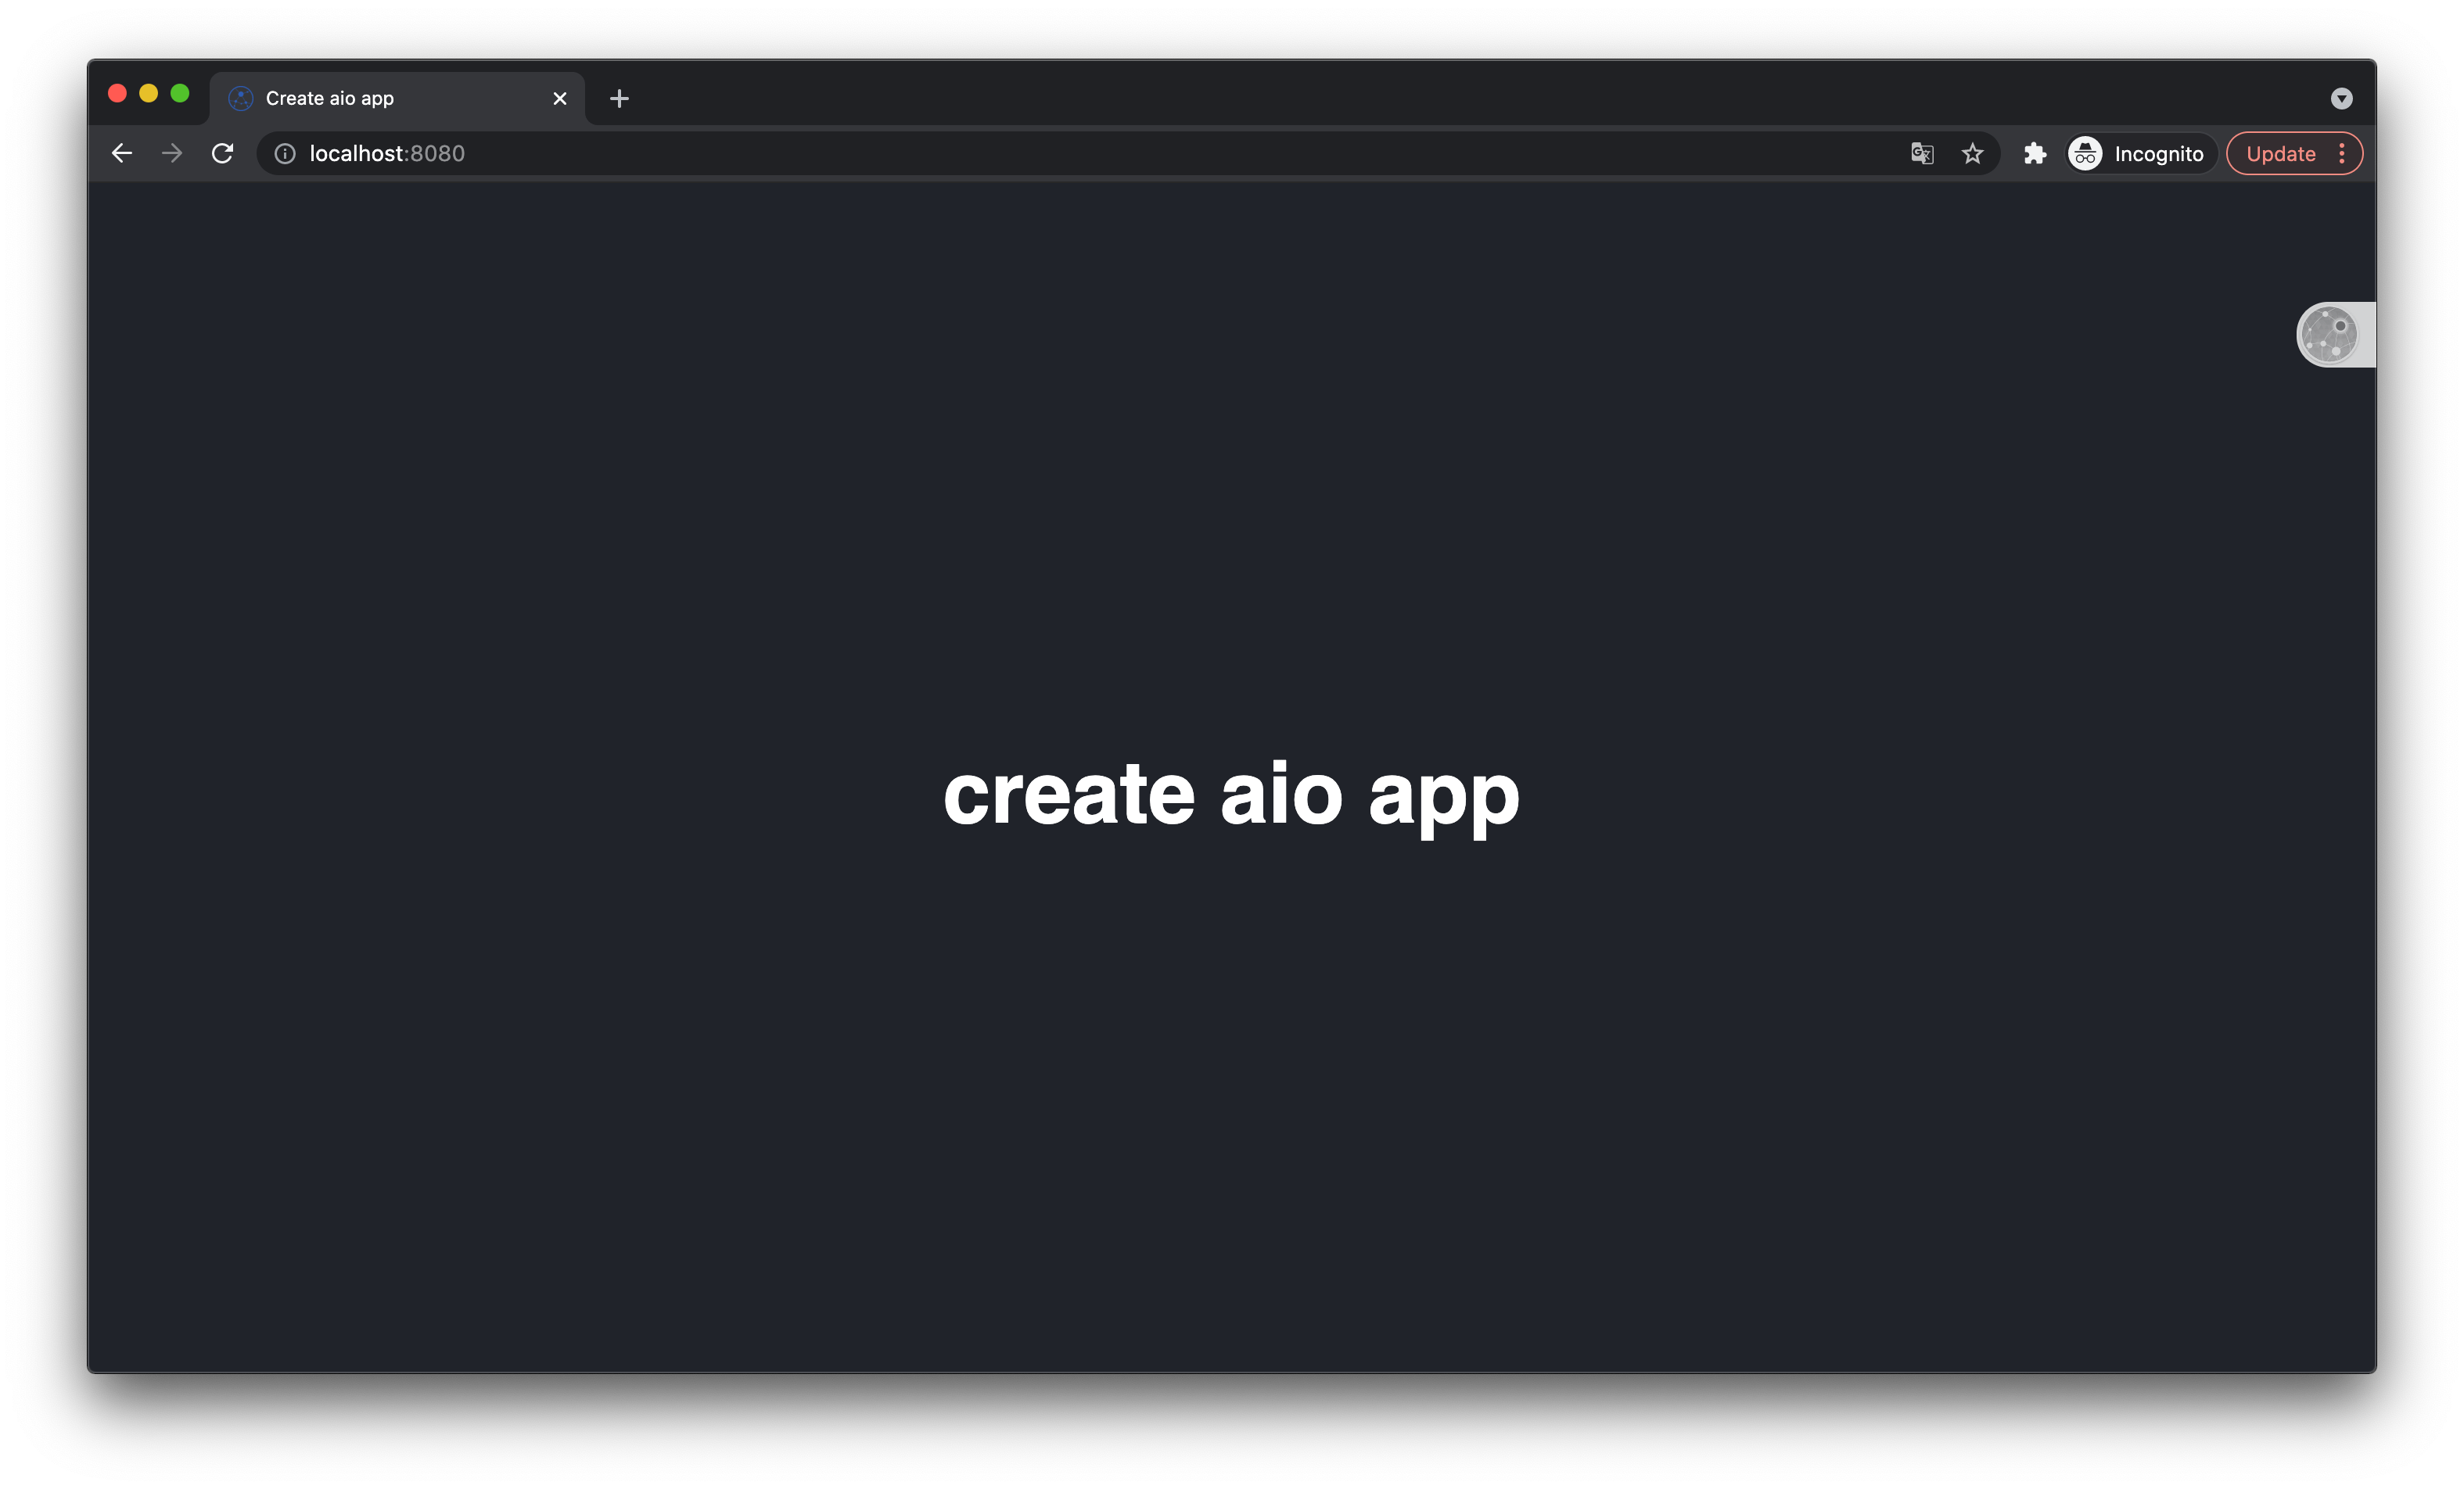Image resolution: width=2464 pixels, height=1489 pixels.
Task: Click the red Update button
Action: (x=2280, y=153)
